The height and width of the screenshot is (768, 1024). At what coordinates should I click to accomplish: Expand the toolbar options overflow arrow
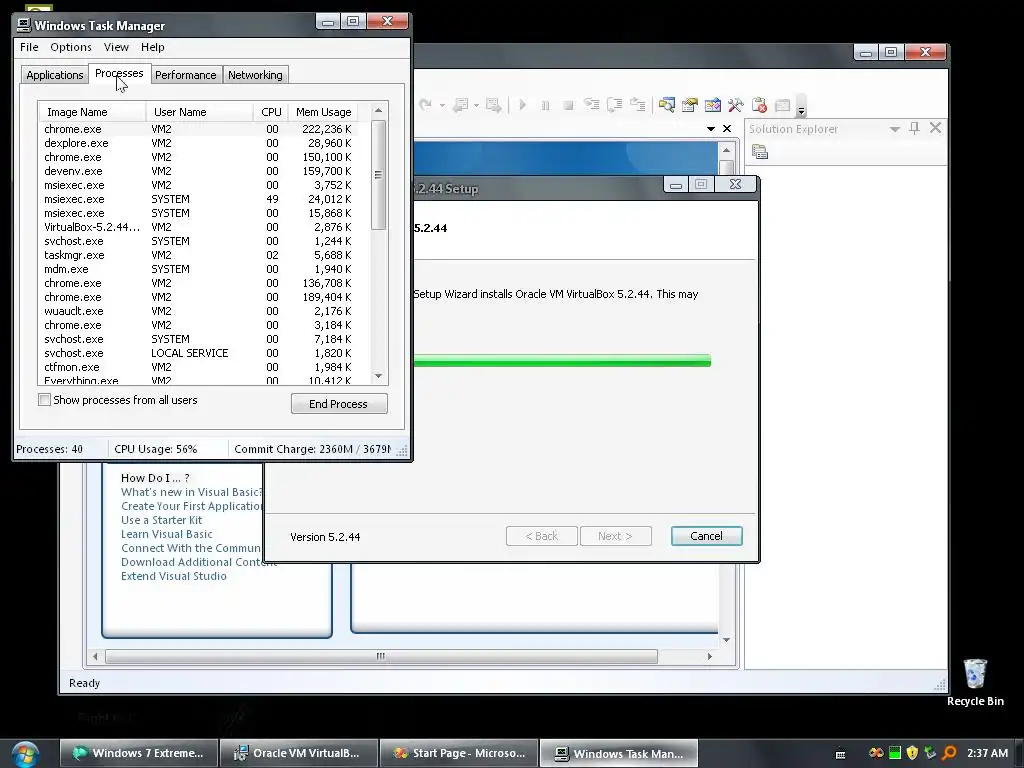[x=801, y=107]
